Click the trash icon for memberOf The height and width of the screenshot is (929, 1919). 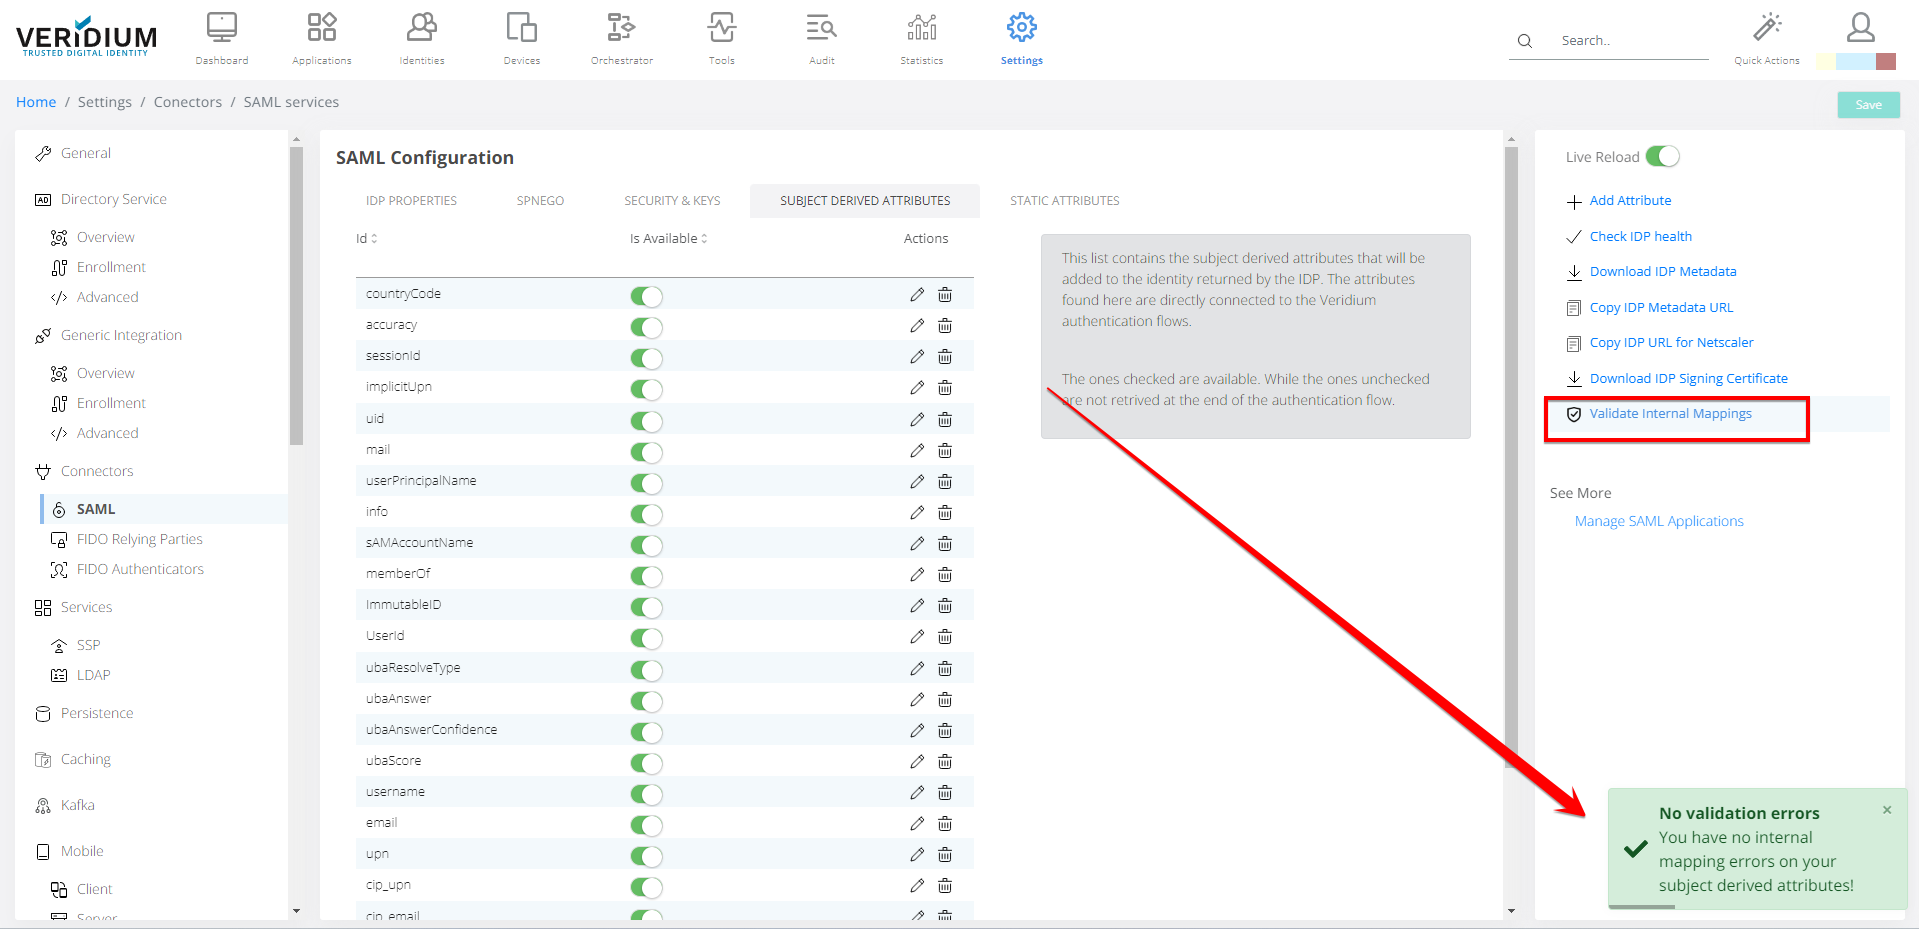pos(945,575)
